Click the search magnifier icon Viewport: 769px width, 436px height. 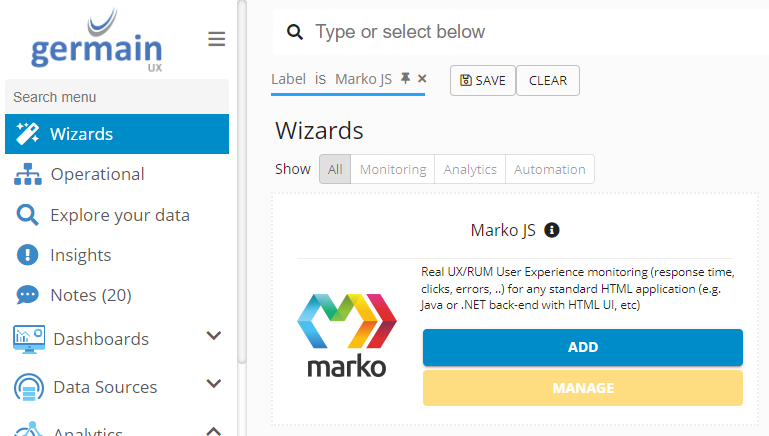tap(295, 32)
